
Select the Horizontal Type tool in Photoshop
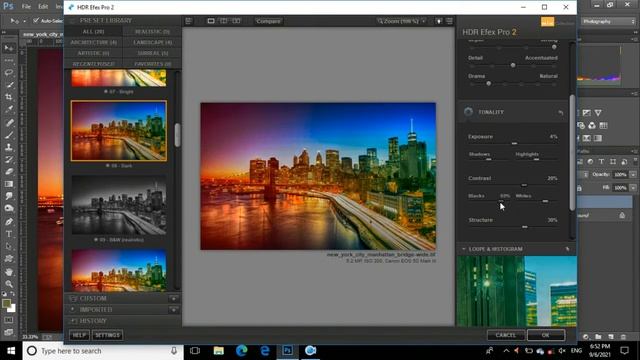[x=9, y=234]
